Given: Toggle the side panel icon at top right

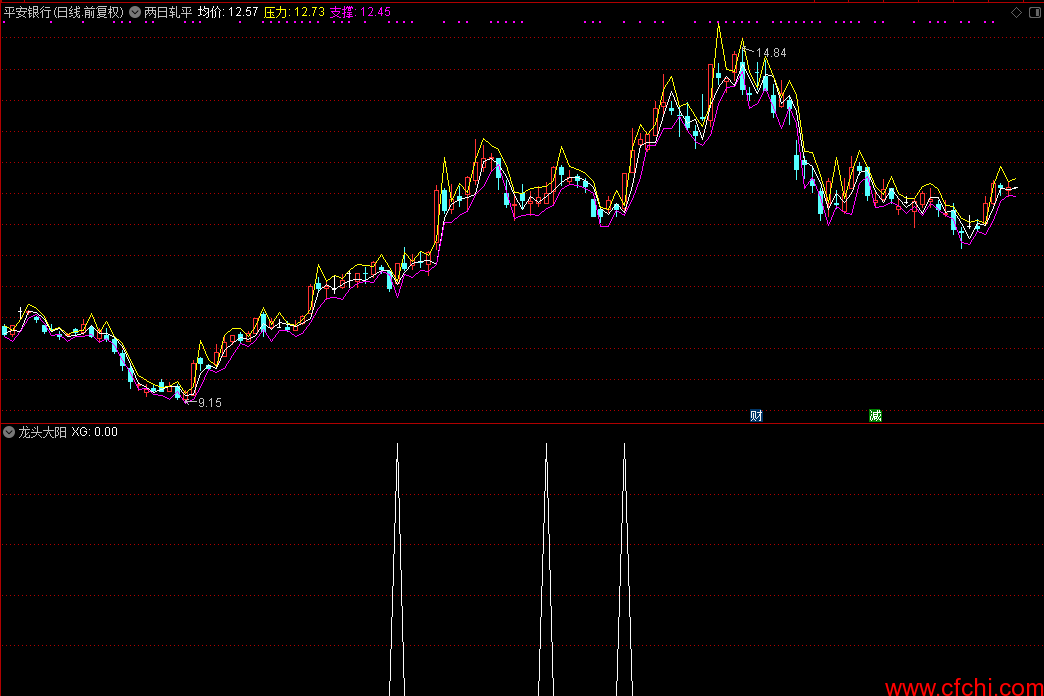Looking at the screenshot, I should pos(1035,13).
